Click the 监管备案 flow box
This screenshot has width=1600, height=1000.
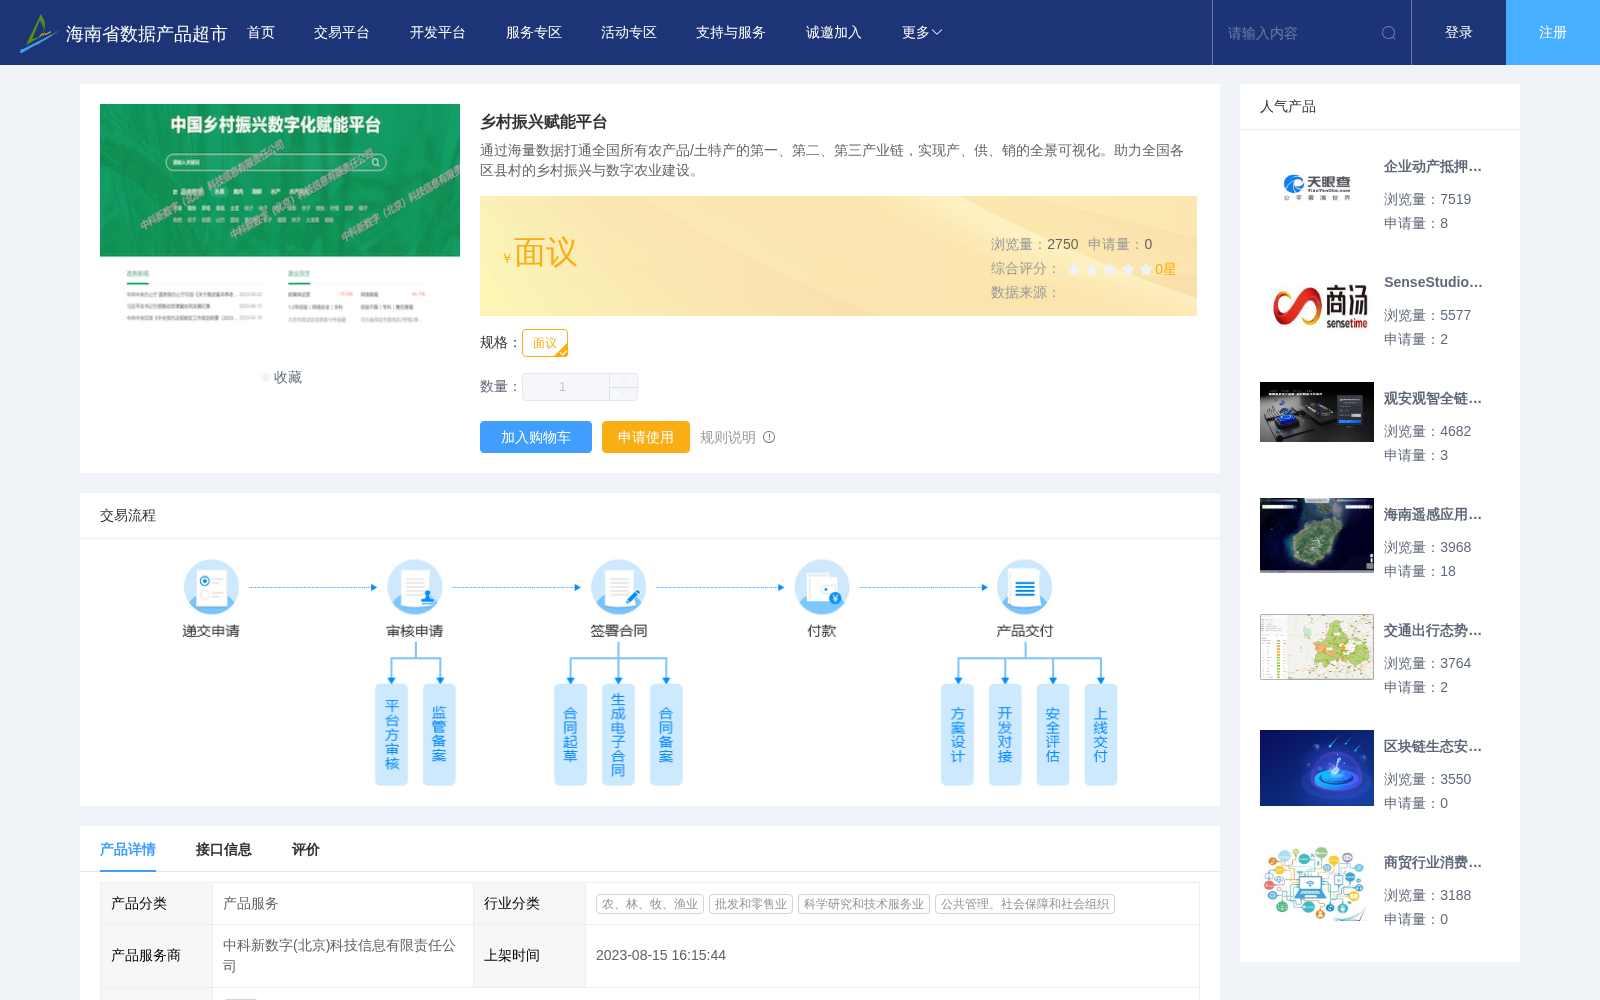pos(439,735)
